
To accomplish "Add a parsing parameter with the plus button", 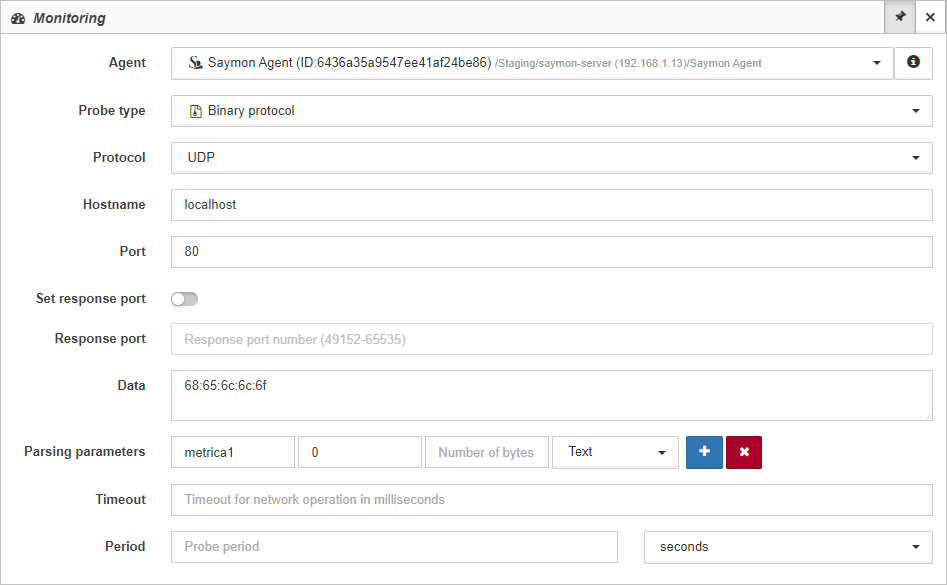I will tap(704, 452).
